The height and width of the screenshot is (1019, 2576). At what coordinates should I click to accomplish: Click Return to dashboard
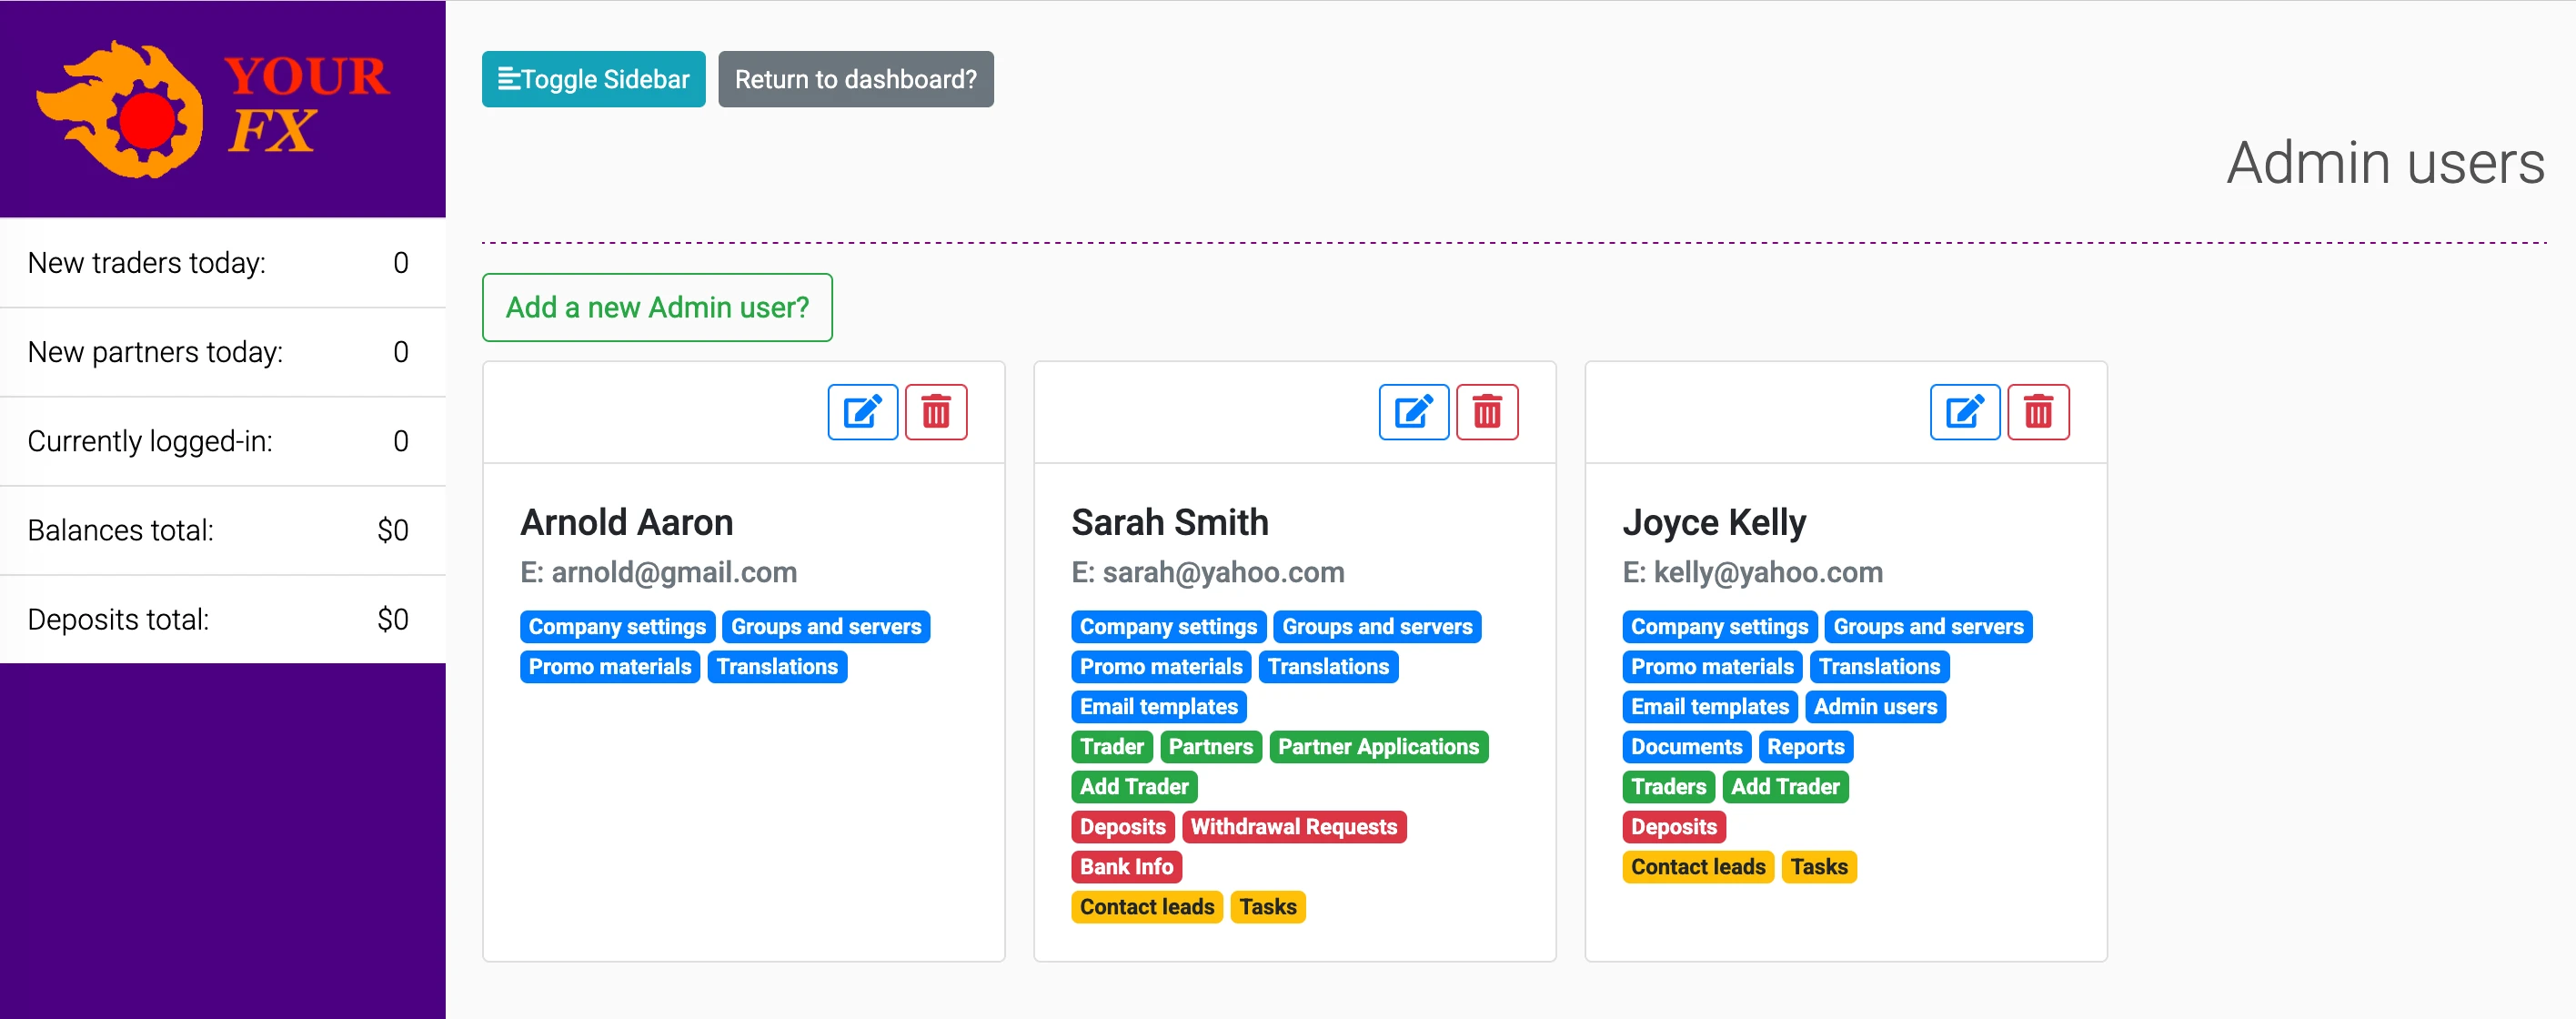(856, 78)
